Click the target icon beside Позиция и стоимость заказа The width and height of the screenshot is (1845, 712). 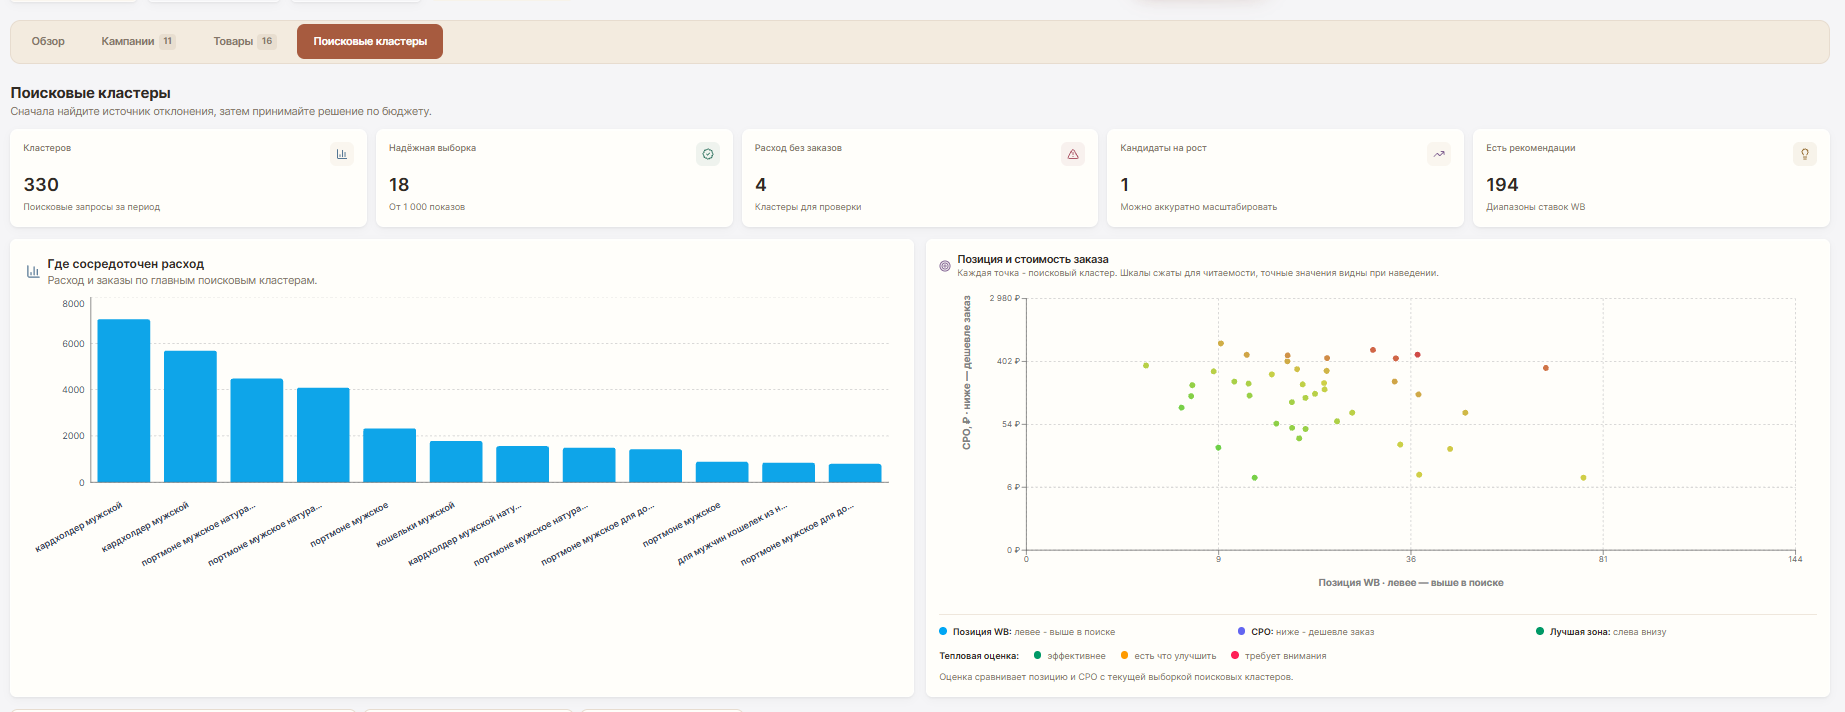click(x=945, y=266)
